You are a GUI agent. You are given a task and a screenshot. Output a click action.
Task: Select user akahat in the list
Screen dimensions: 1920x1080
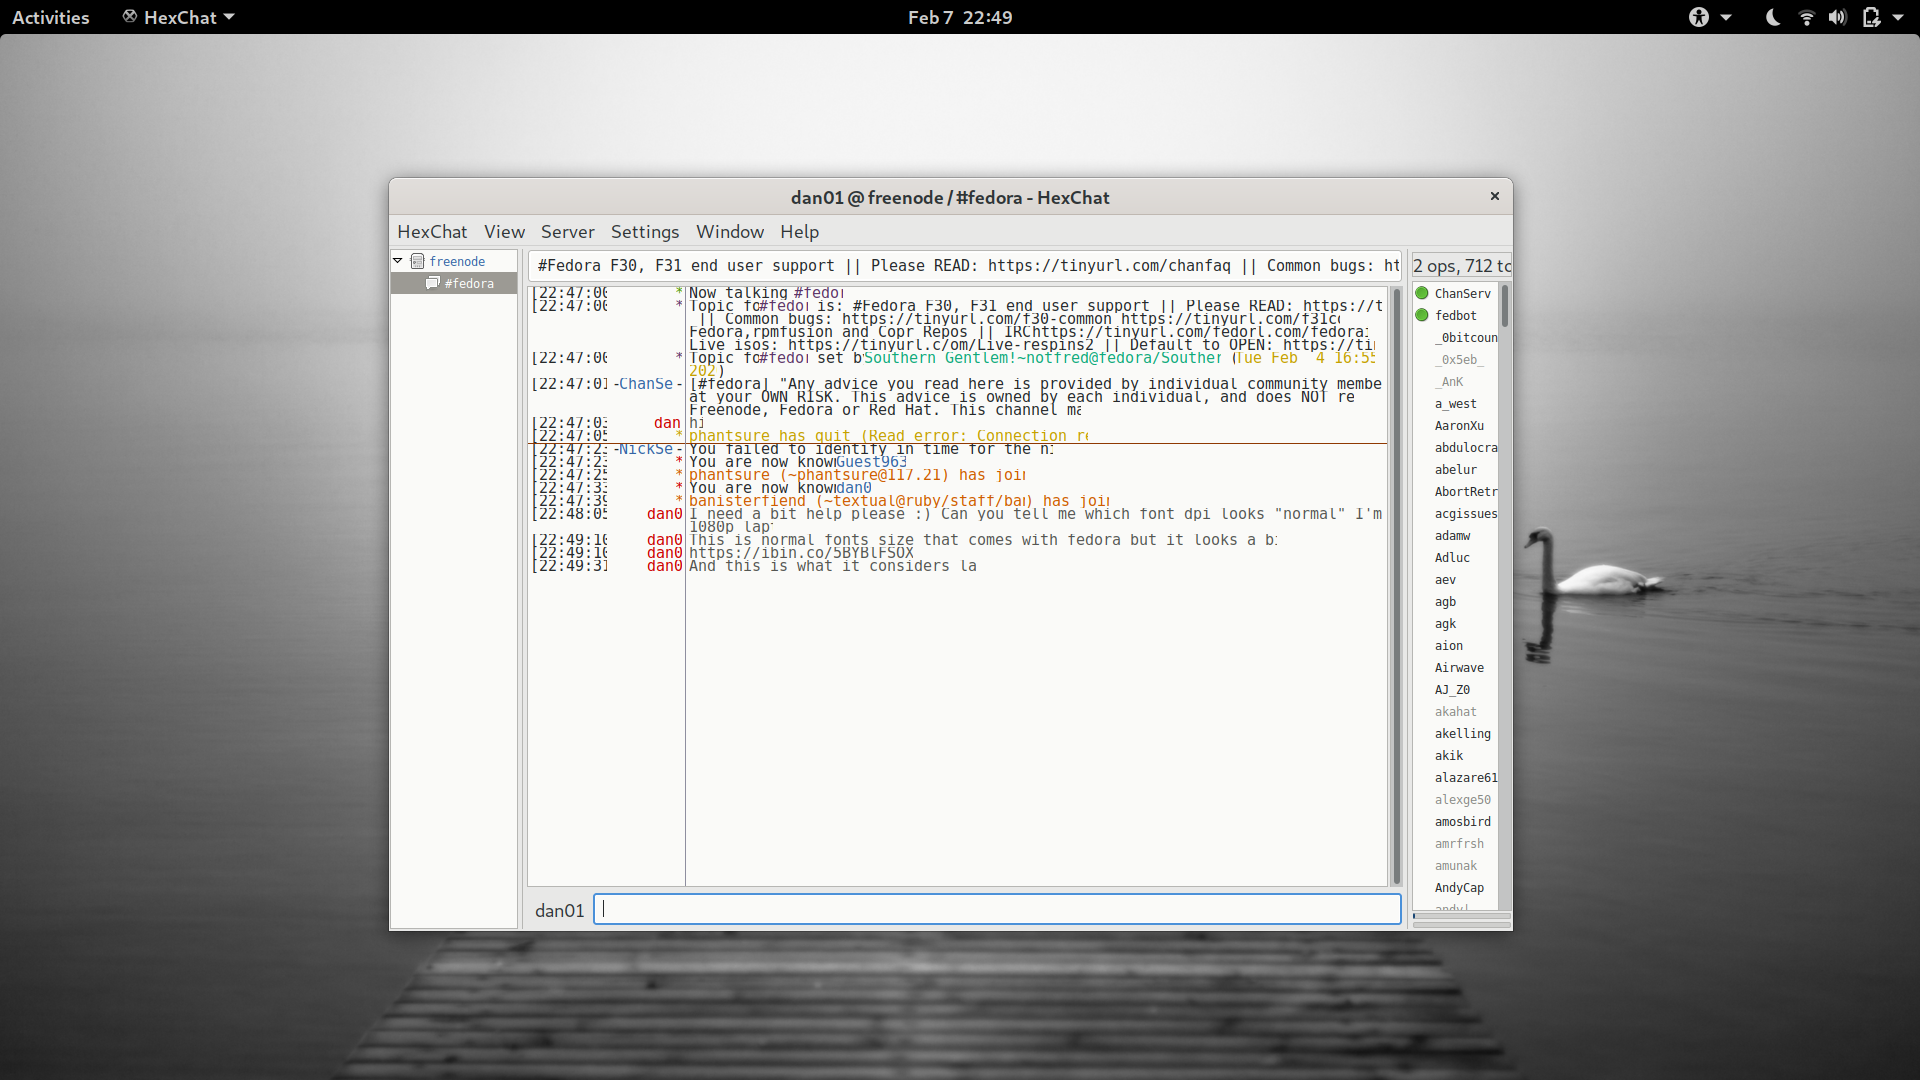point(1455,712)
